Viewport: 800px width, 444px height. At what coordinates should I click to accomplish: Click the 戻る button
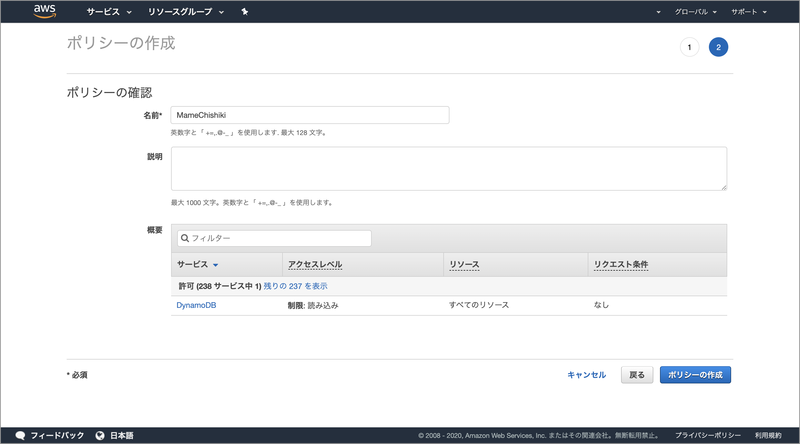click(637, 375)
